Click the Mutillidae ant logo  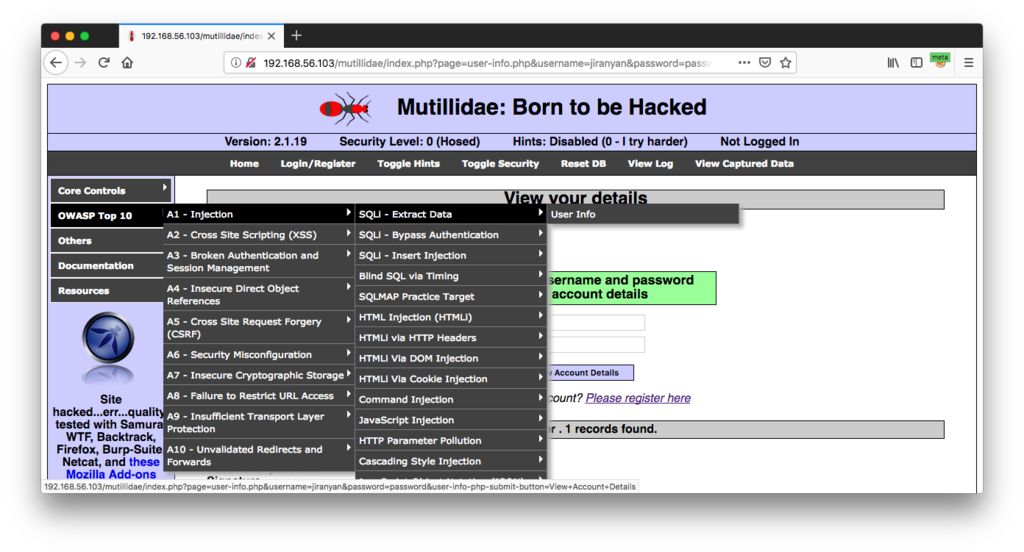345,108
